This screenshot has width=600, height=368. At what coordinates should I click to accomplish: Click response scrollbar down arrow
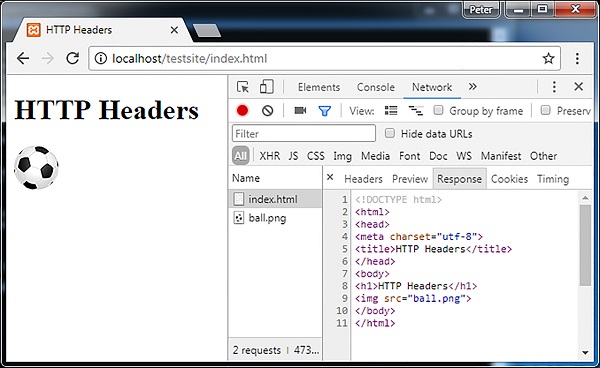585,353
